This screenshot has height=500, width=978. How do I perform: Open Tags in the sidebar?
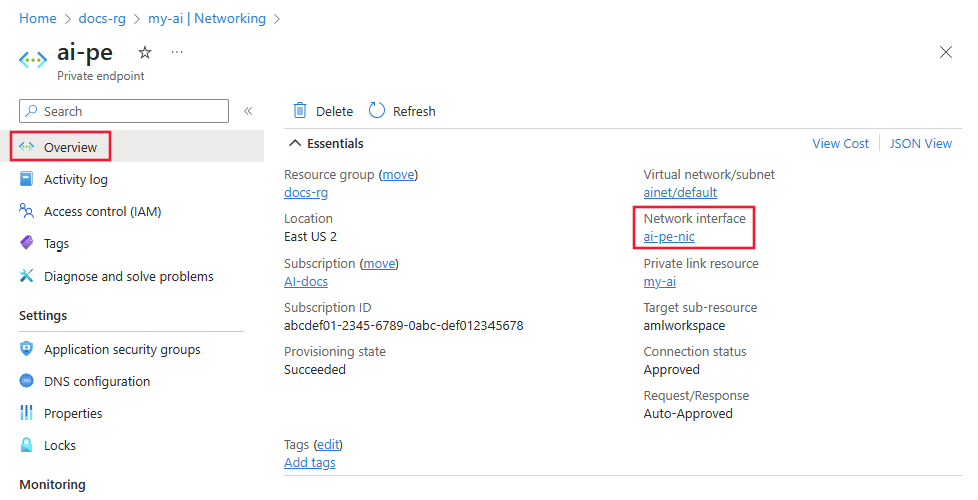pyautogui.click(x=56, y=244)
